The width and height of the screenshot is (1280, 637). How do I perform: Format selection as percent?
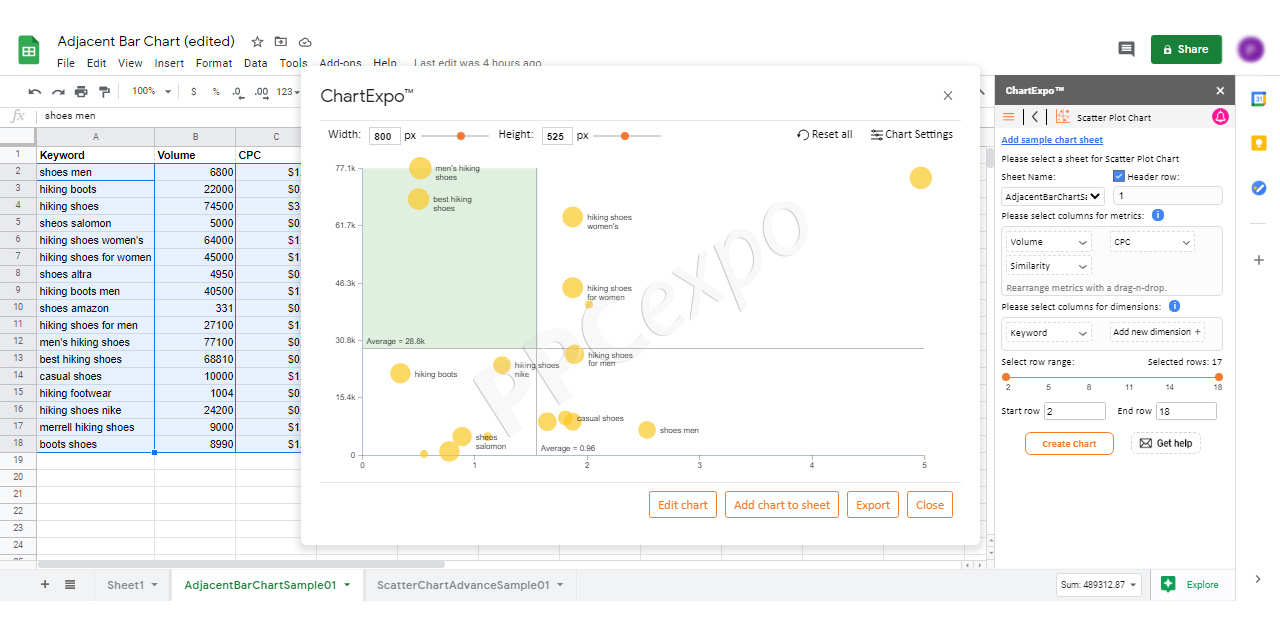point(216,91)
